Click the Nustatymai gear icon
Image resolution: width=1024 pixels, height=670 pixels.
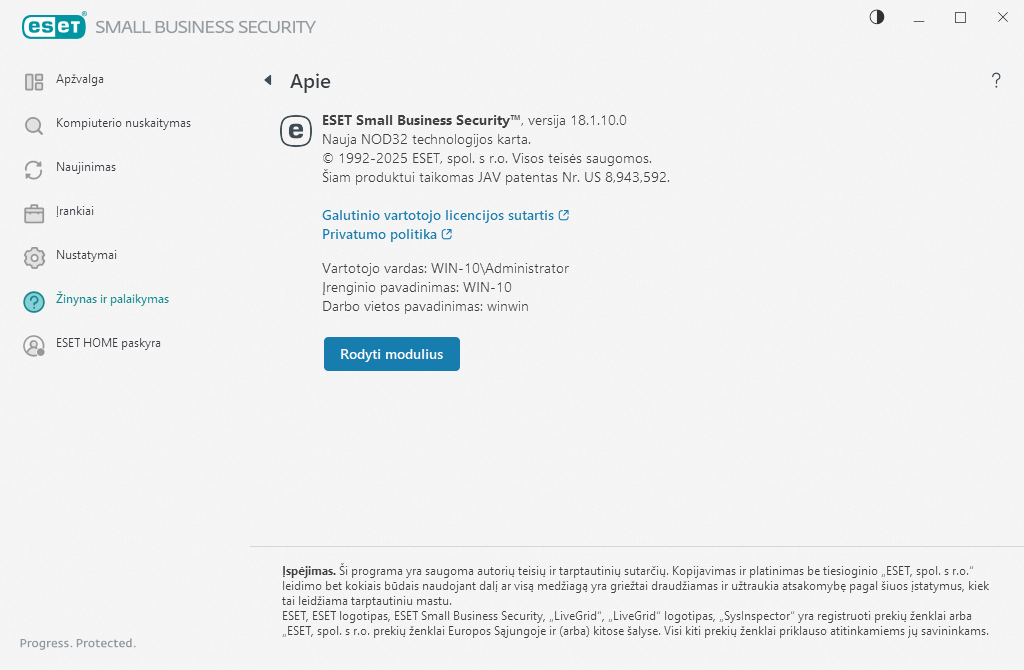[34, 257]
